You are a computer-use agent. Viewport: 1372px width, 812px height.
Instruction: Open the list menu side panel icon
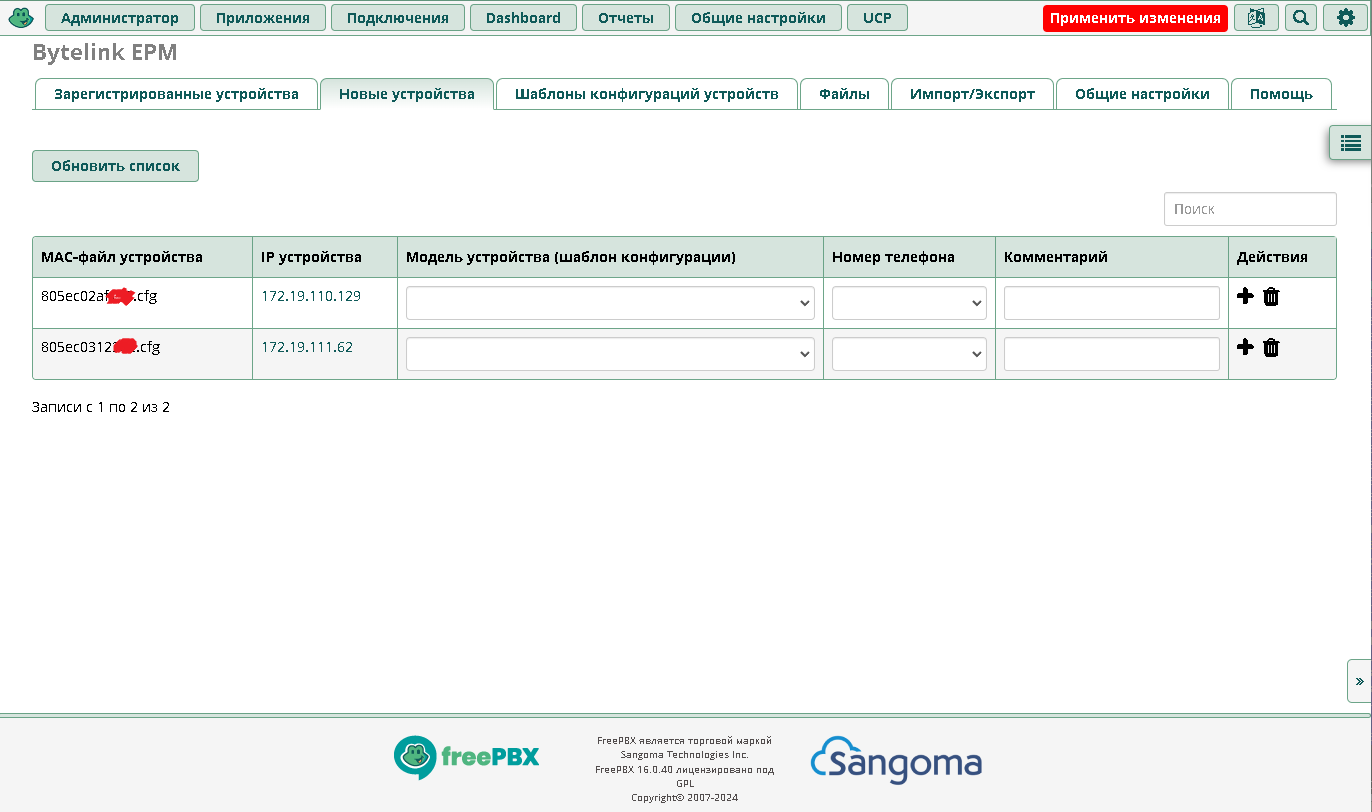1350,143
